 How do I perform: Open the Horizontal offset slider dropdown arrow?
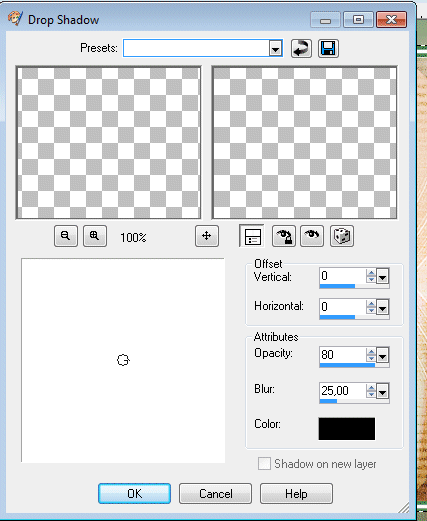[x=383, y=307]
